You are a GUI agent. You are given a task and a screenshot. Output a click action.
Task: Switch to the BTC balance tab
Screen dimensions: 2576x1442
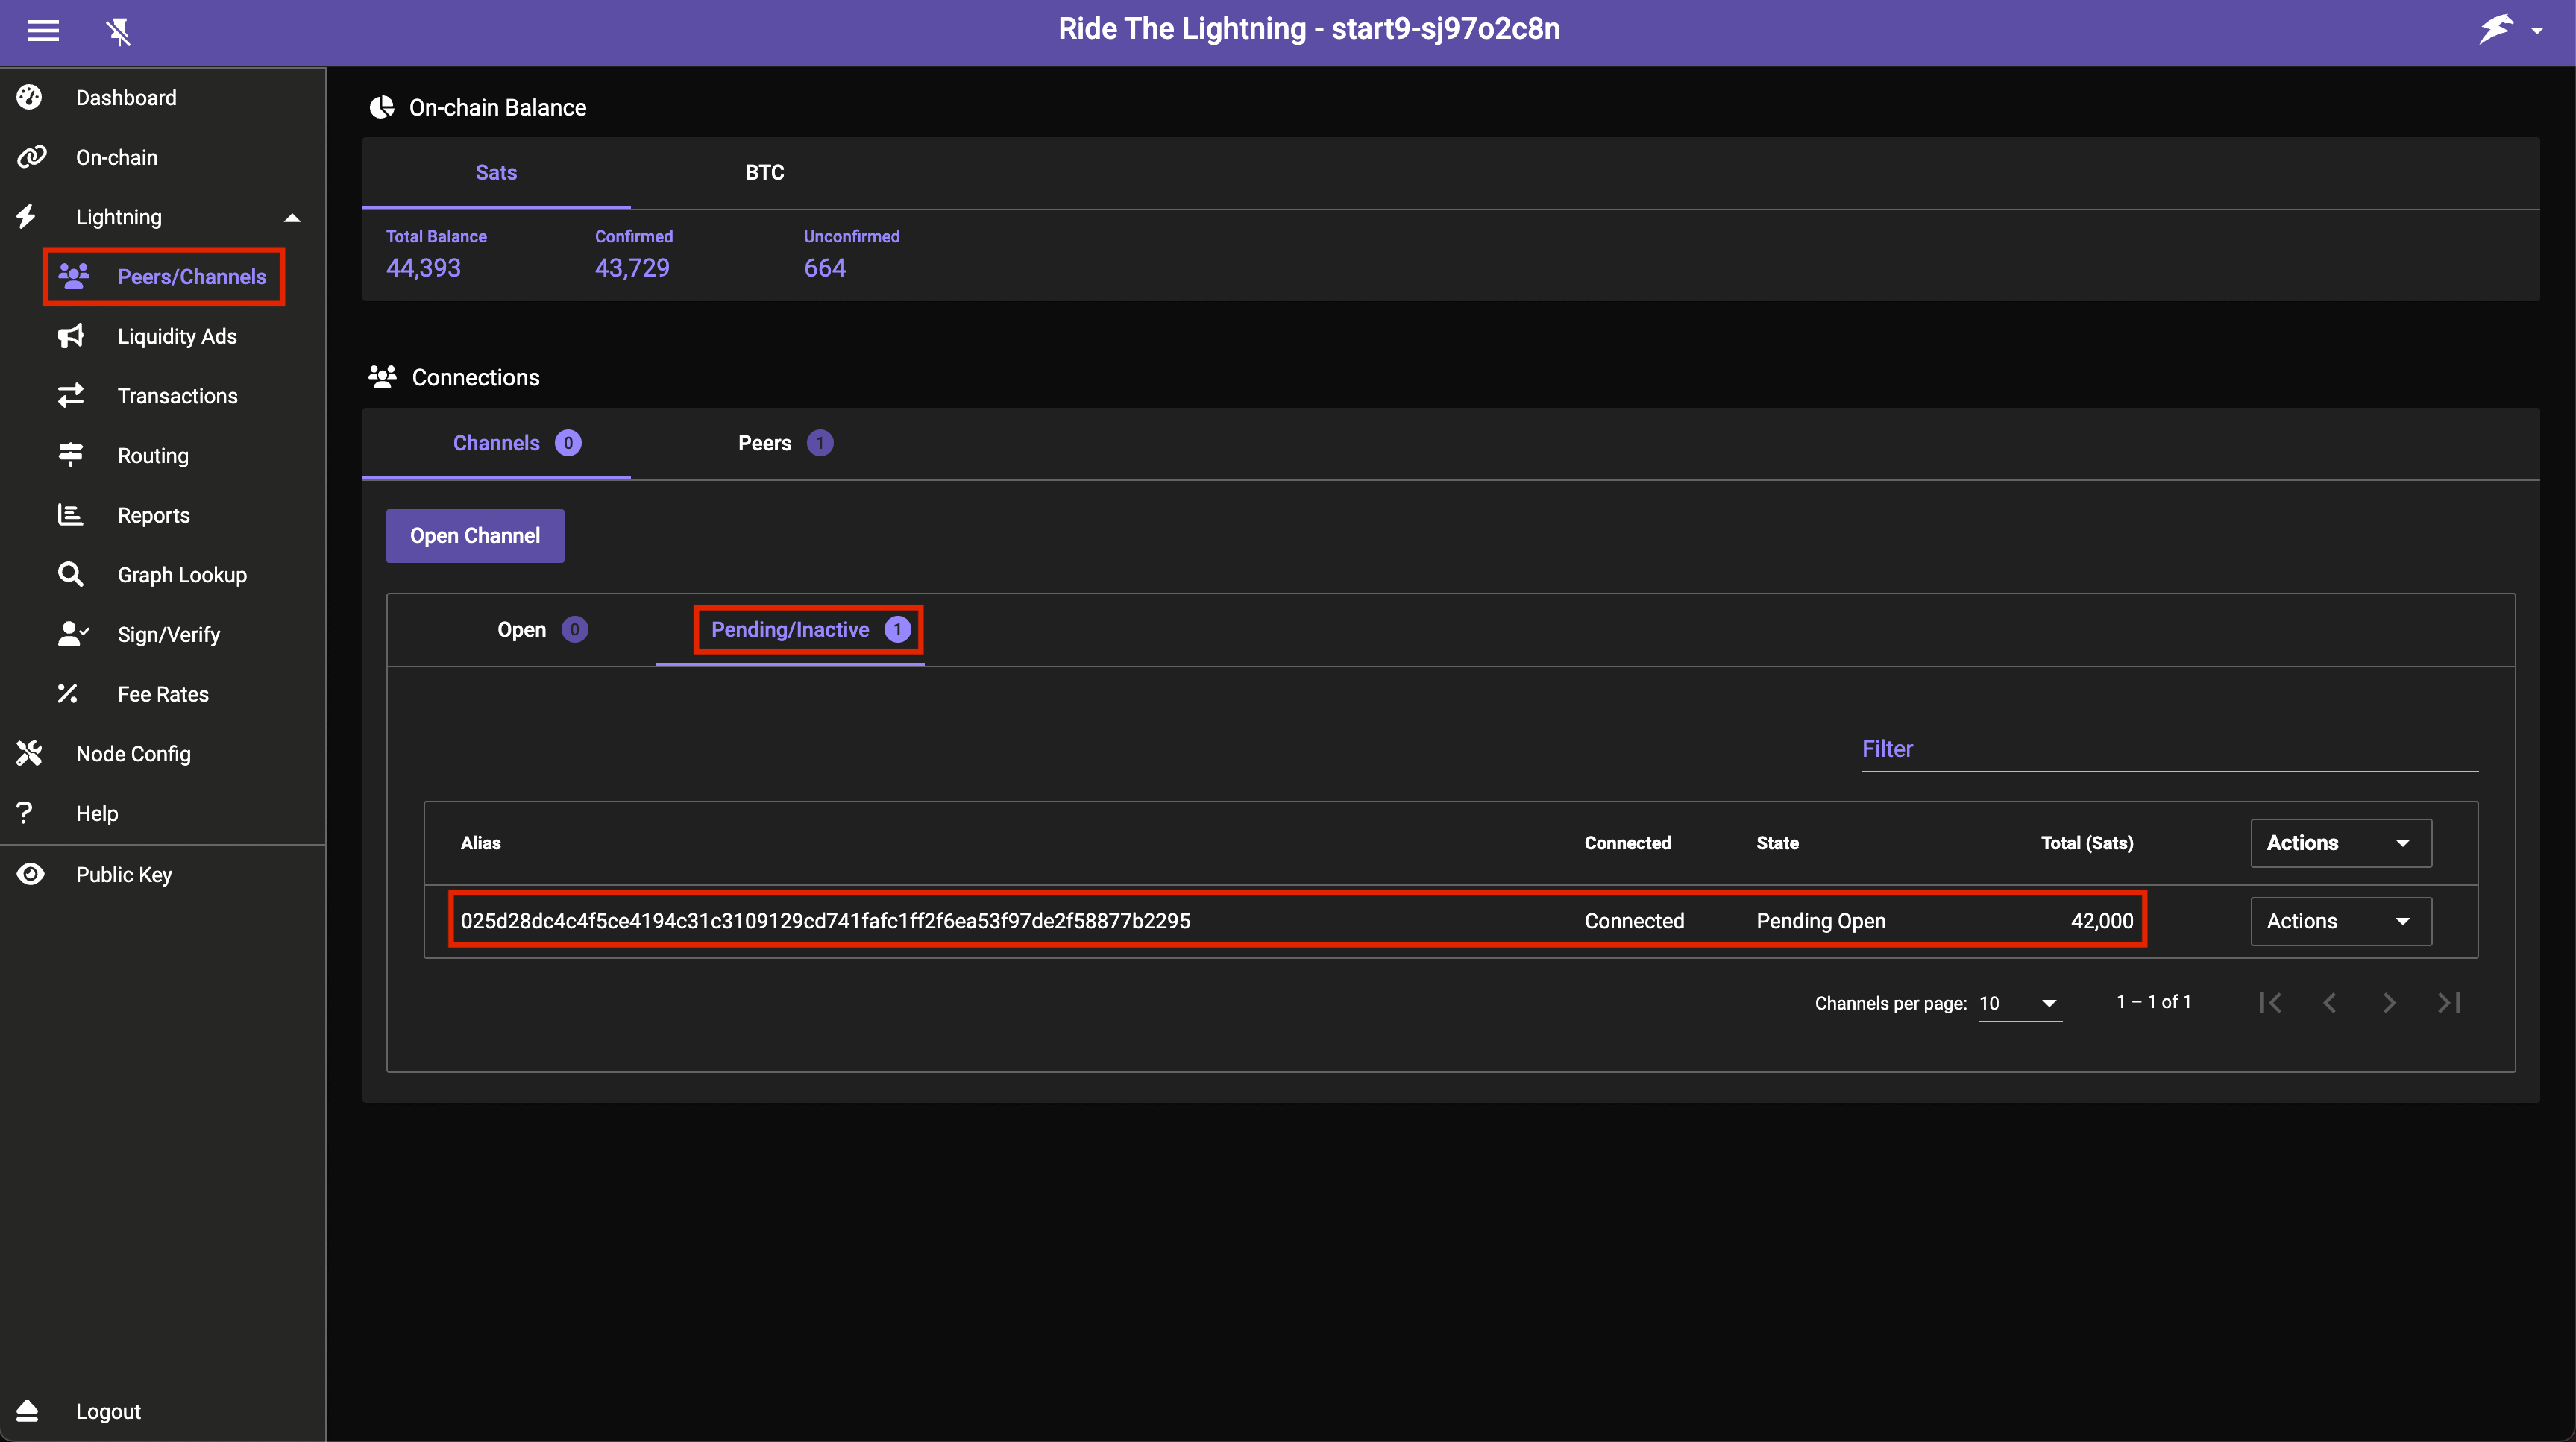click(764, 172)
